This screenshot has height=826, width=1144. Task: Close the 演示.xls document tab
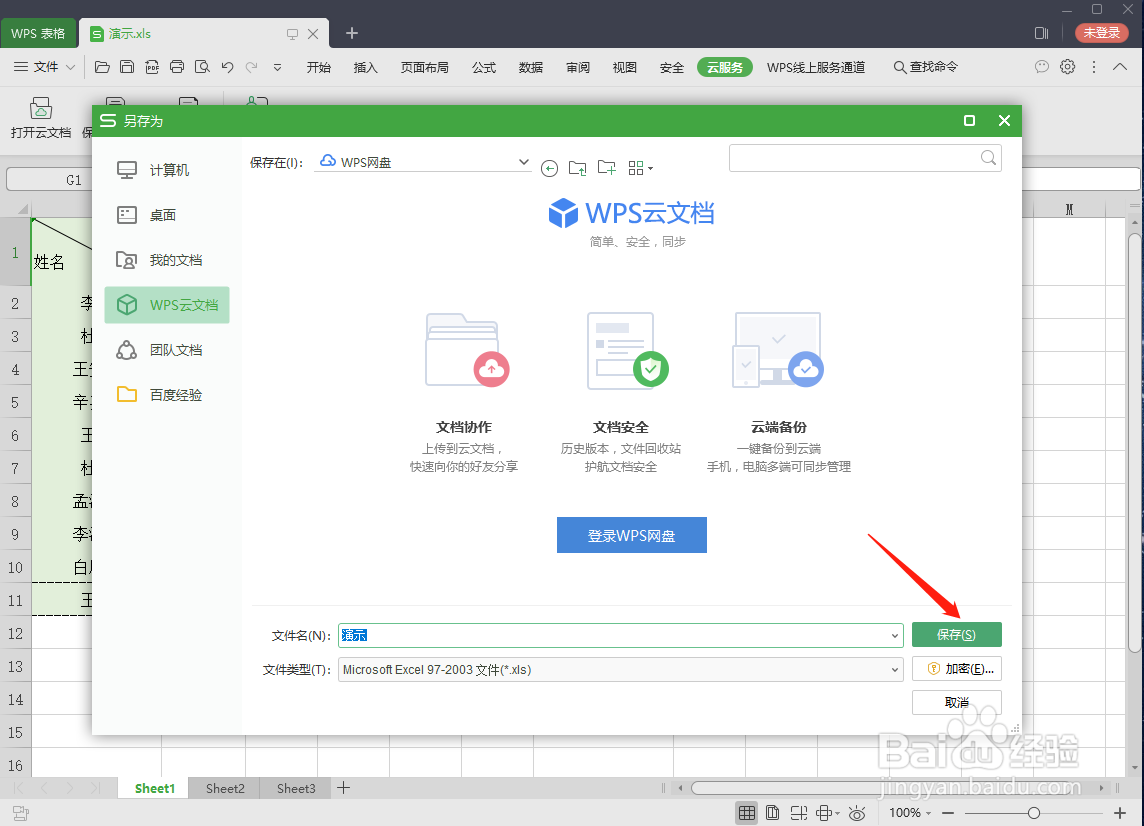coord(313,34)
